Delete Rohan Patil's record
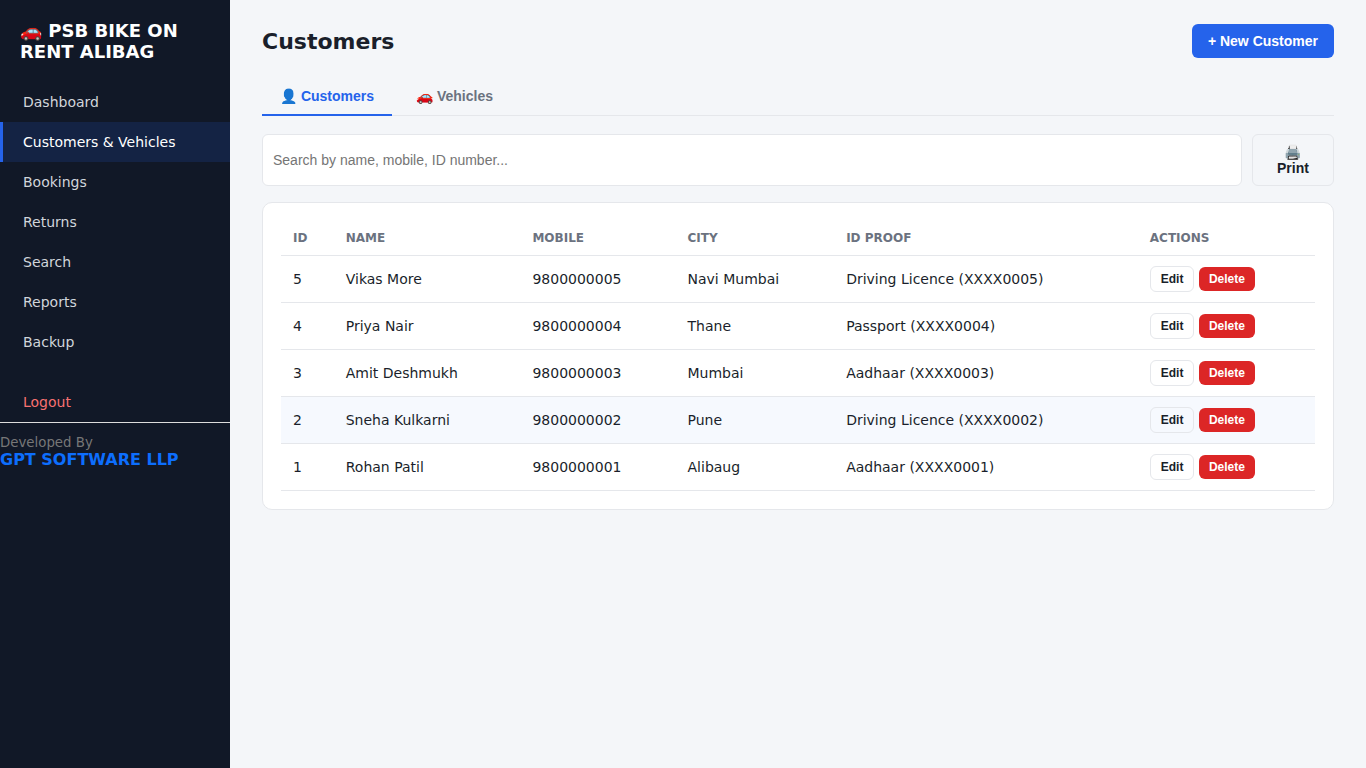This screenshot has height=768, width=1366. [1227, 467]
